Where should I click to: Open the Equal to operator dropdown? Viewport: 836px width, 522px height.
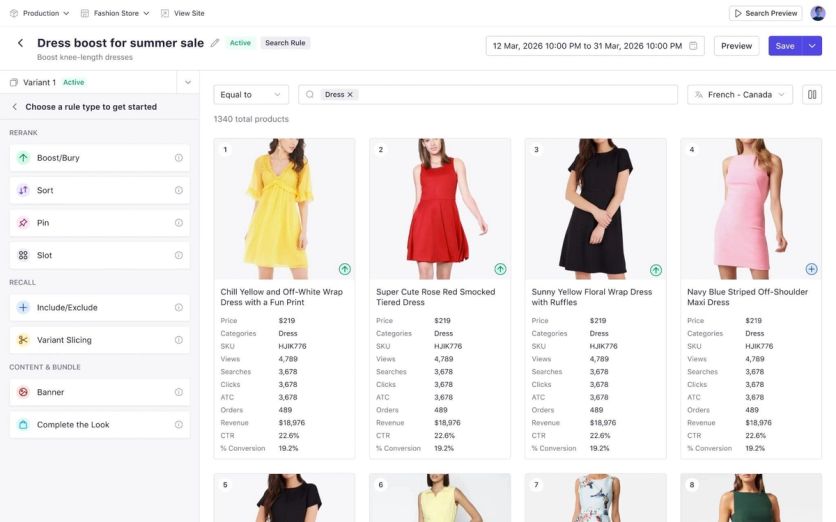(x=251, y=94)
